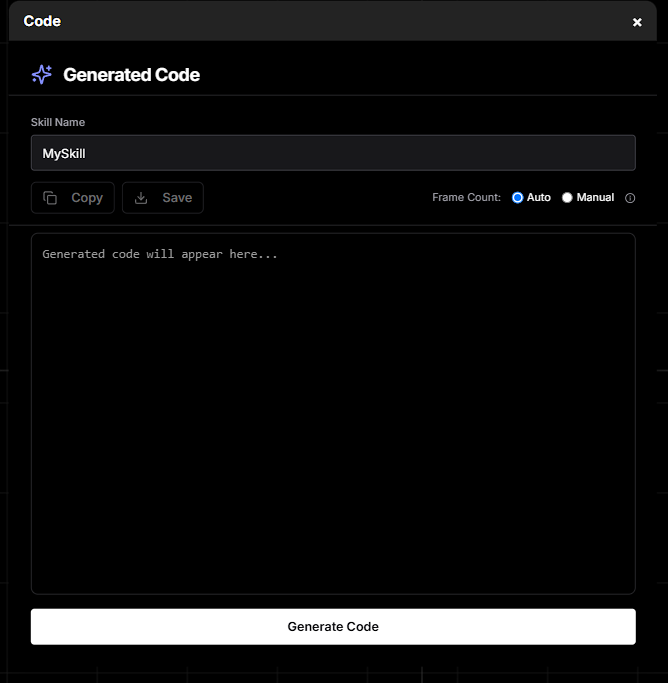Screen dimensions: 668x683
Task: Click the sparkle icon beside Generated Code
Action: 42,74
